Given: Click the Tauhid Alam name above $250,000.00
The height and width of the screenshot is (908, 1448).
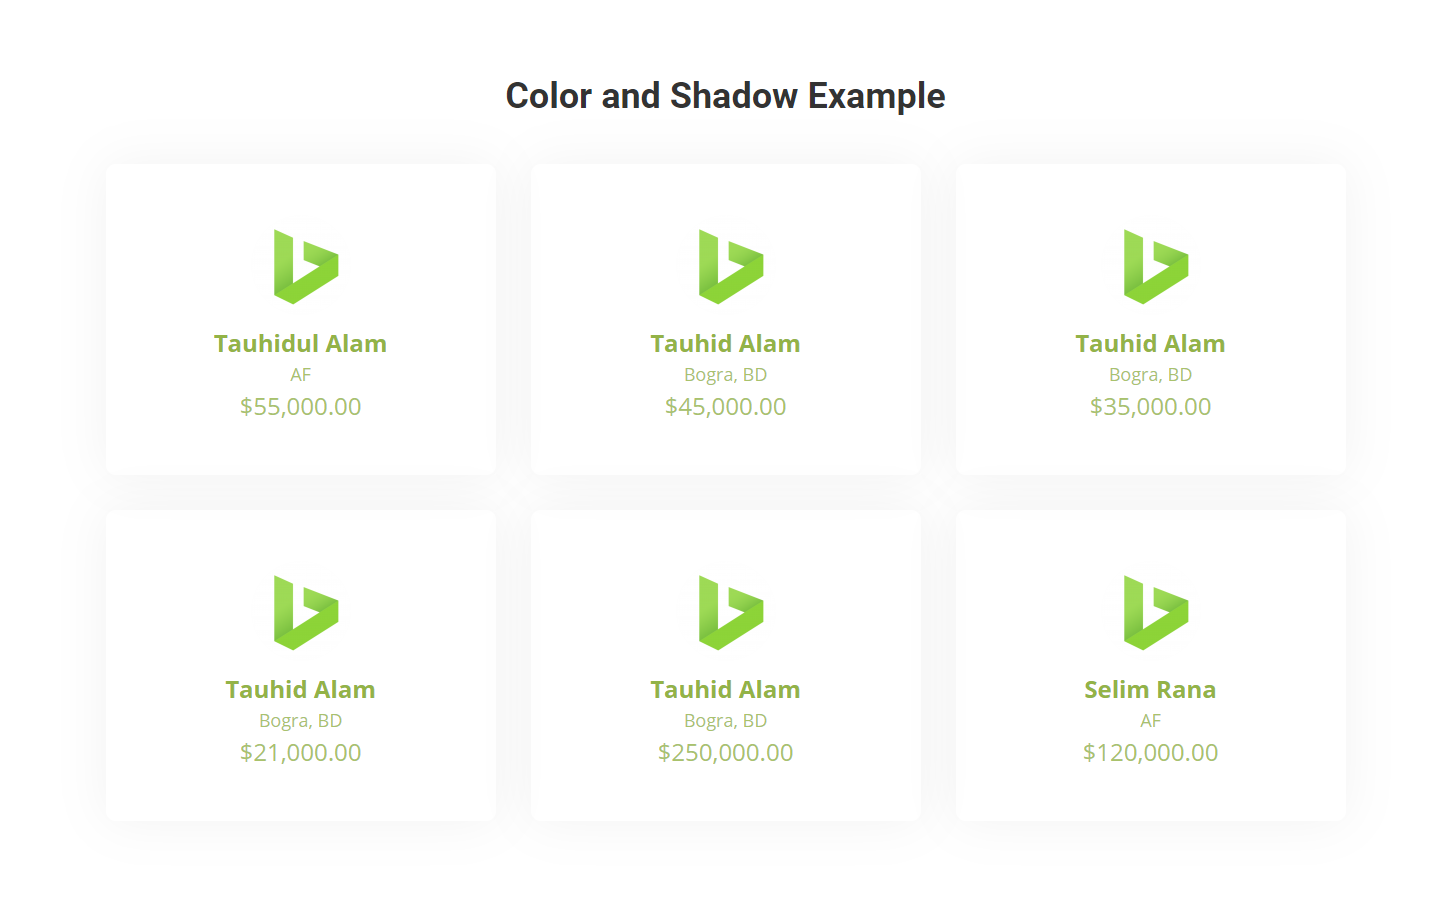Looking at the screenshot, I should [725, 690].
